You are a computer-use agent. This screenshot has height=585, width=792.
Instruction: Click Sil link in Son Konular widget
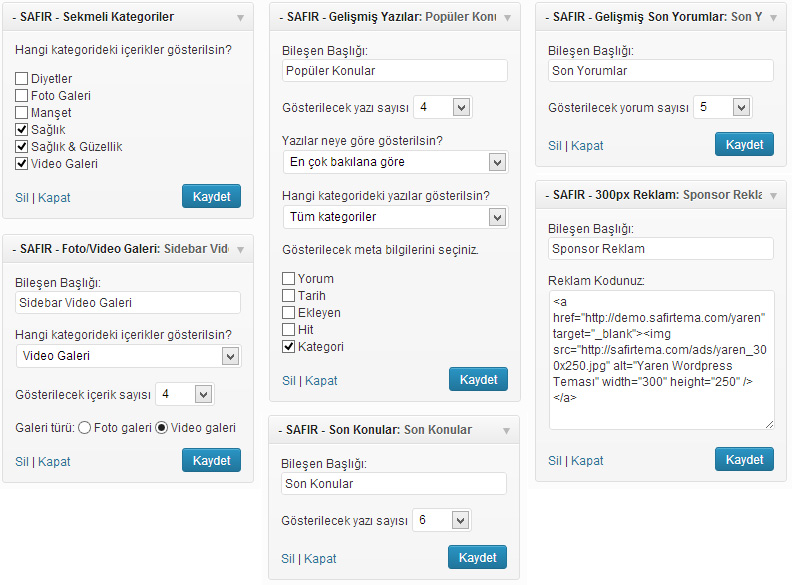pos(288,559)
